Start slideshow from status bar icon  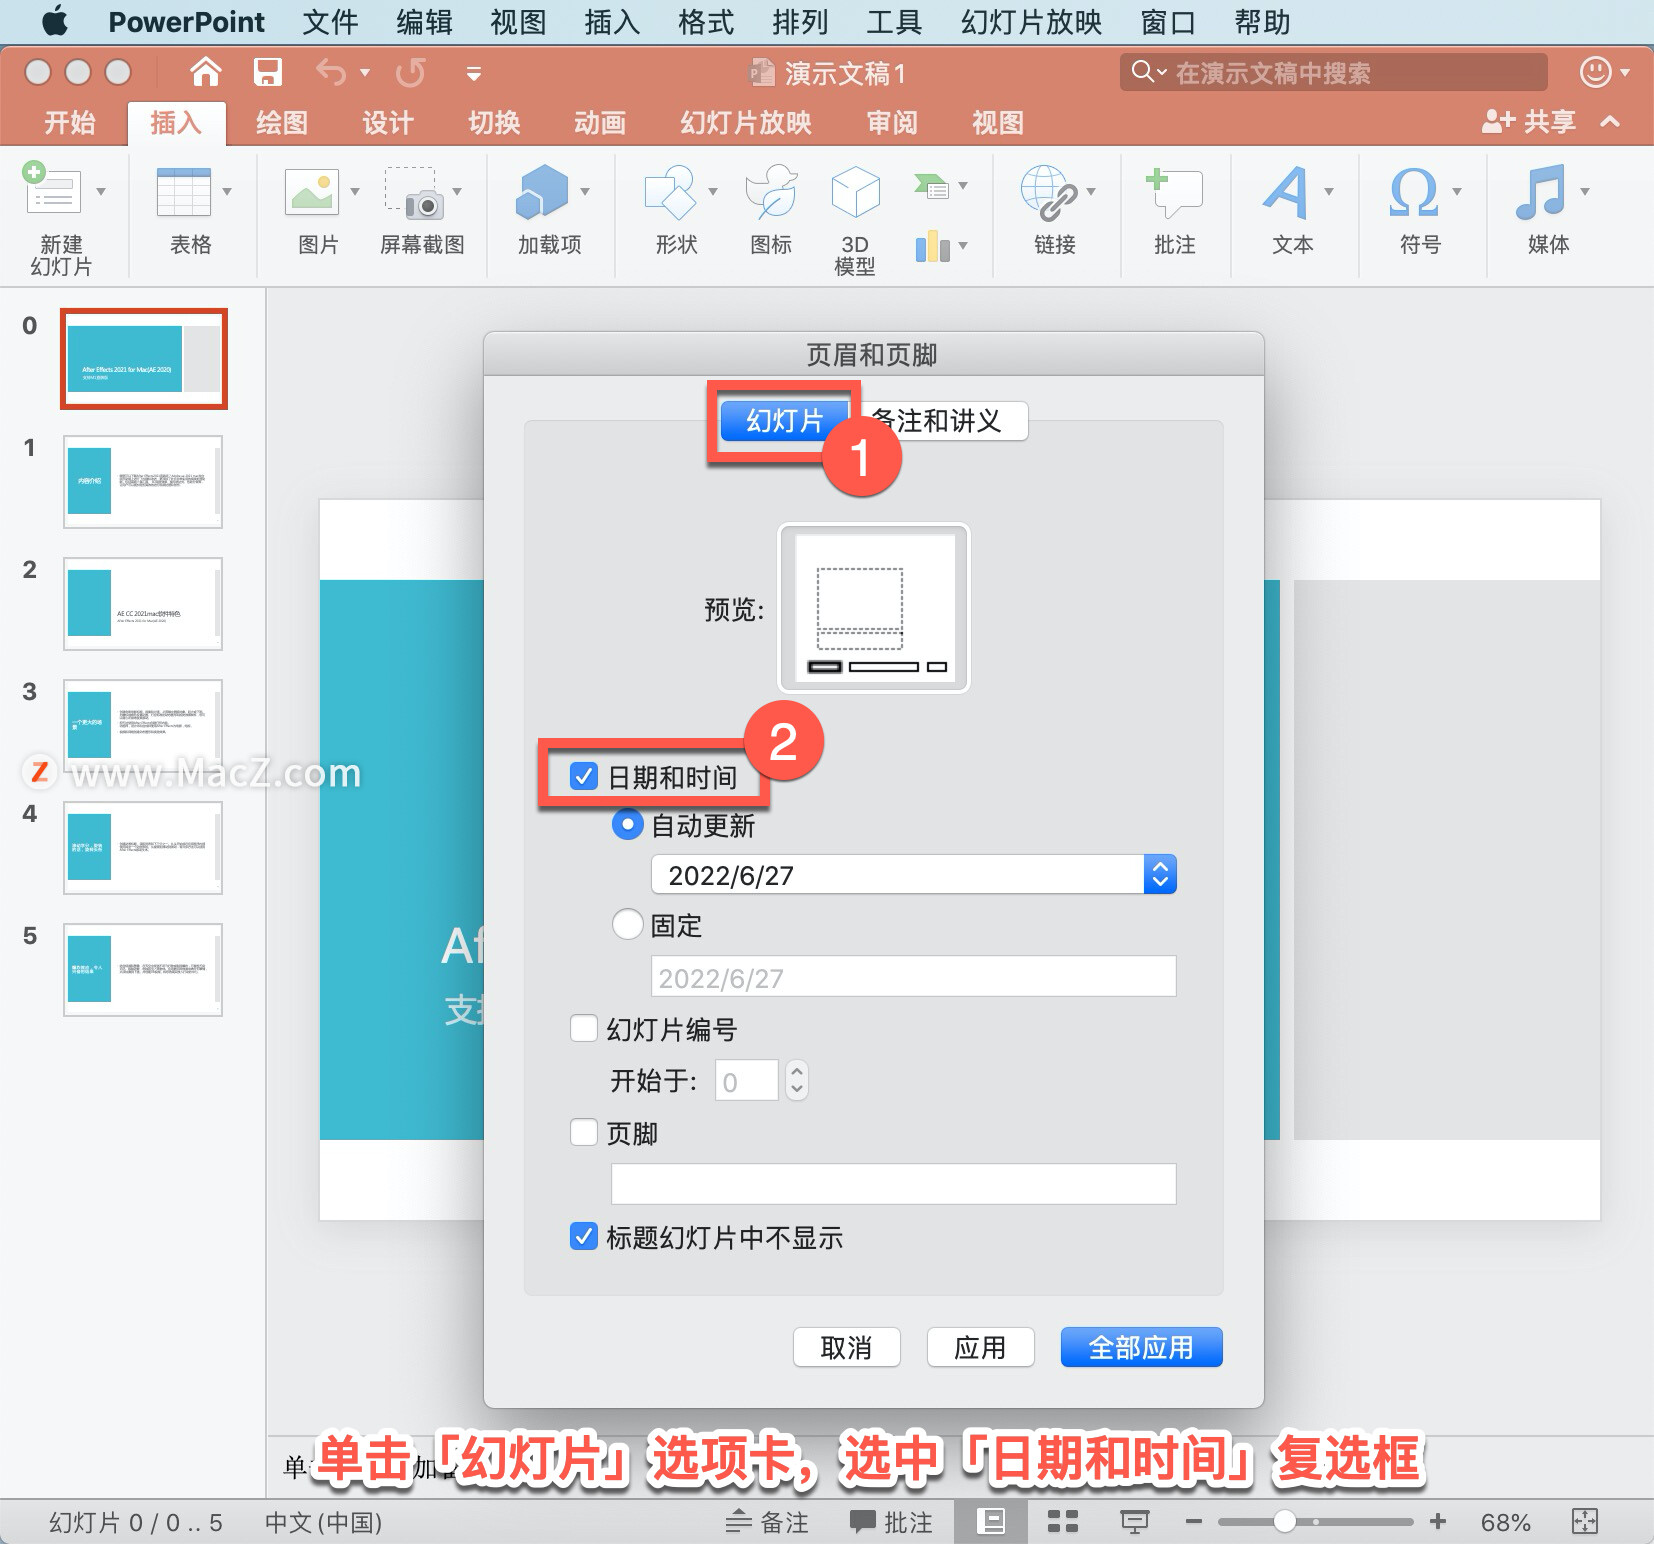pyautogui.click(x=1134, y=1522)
